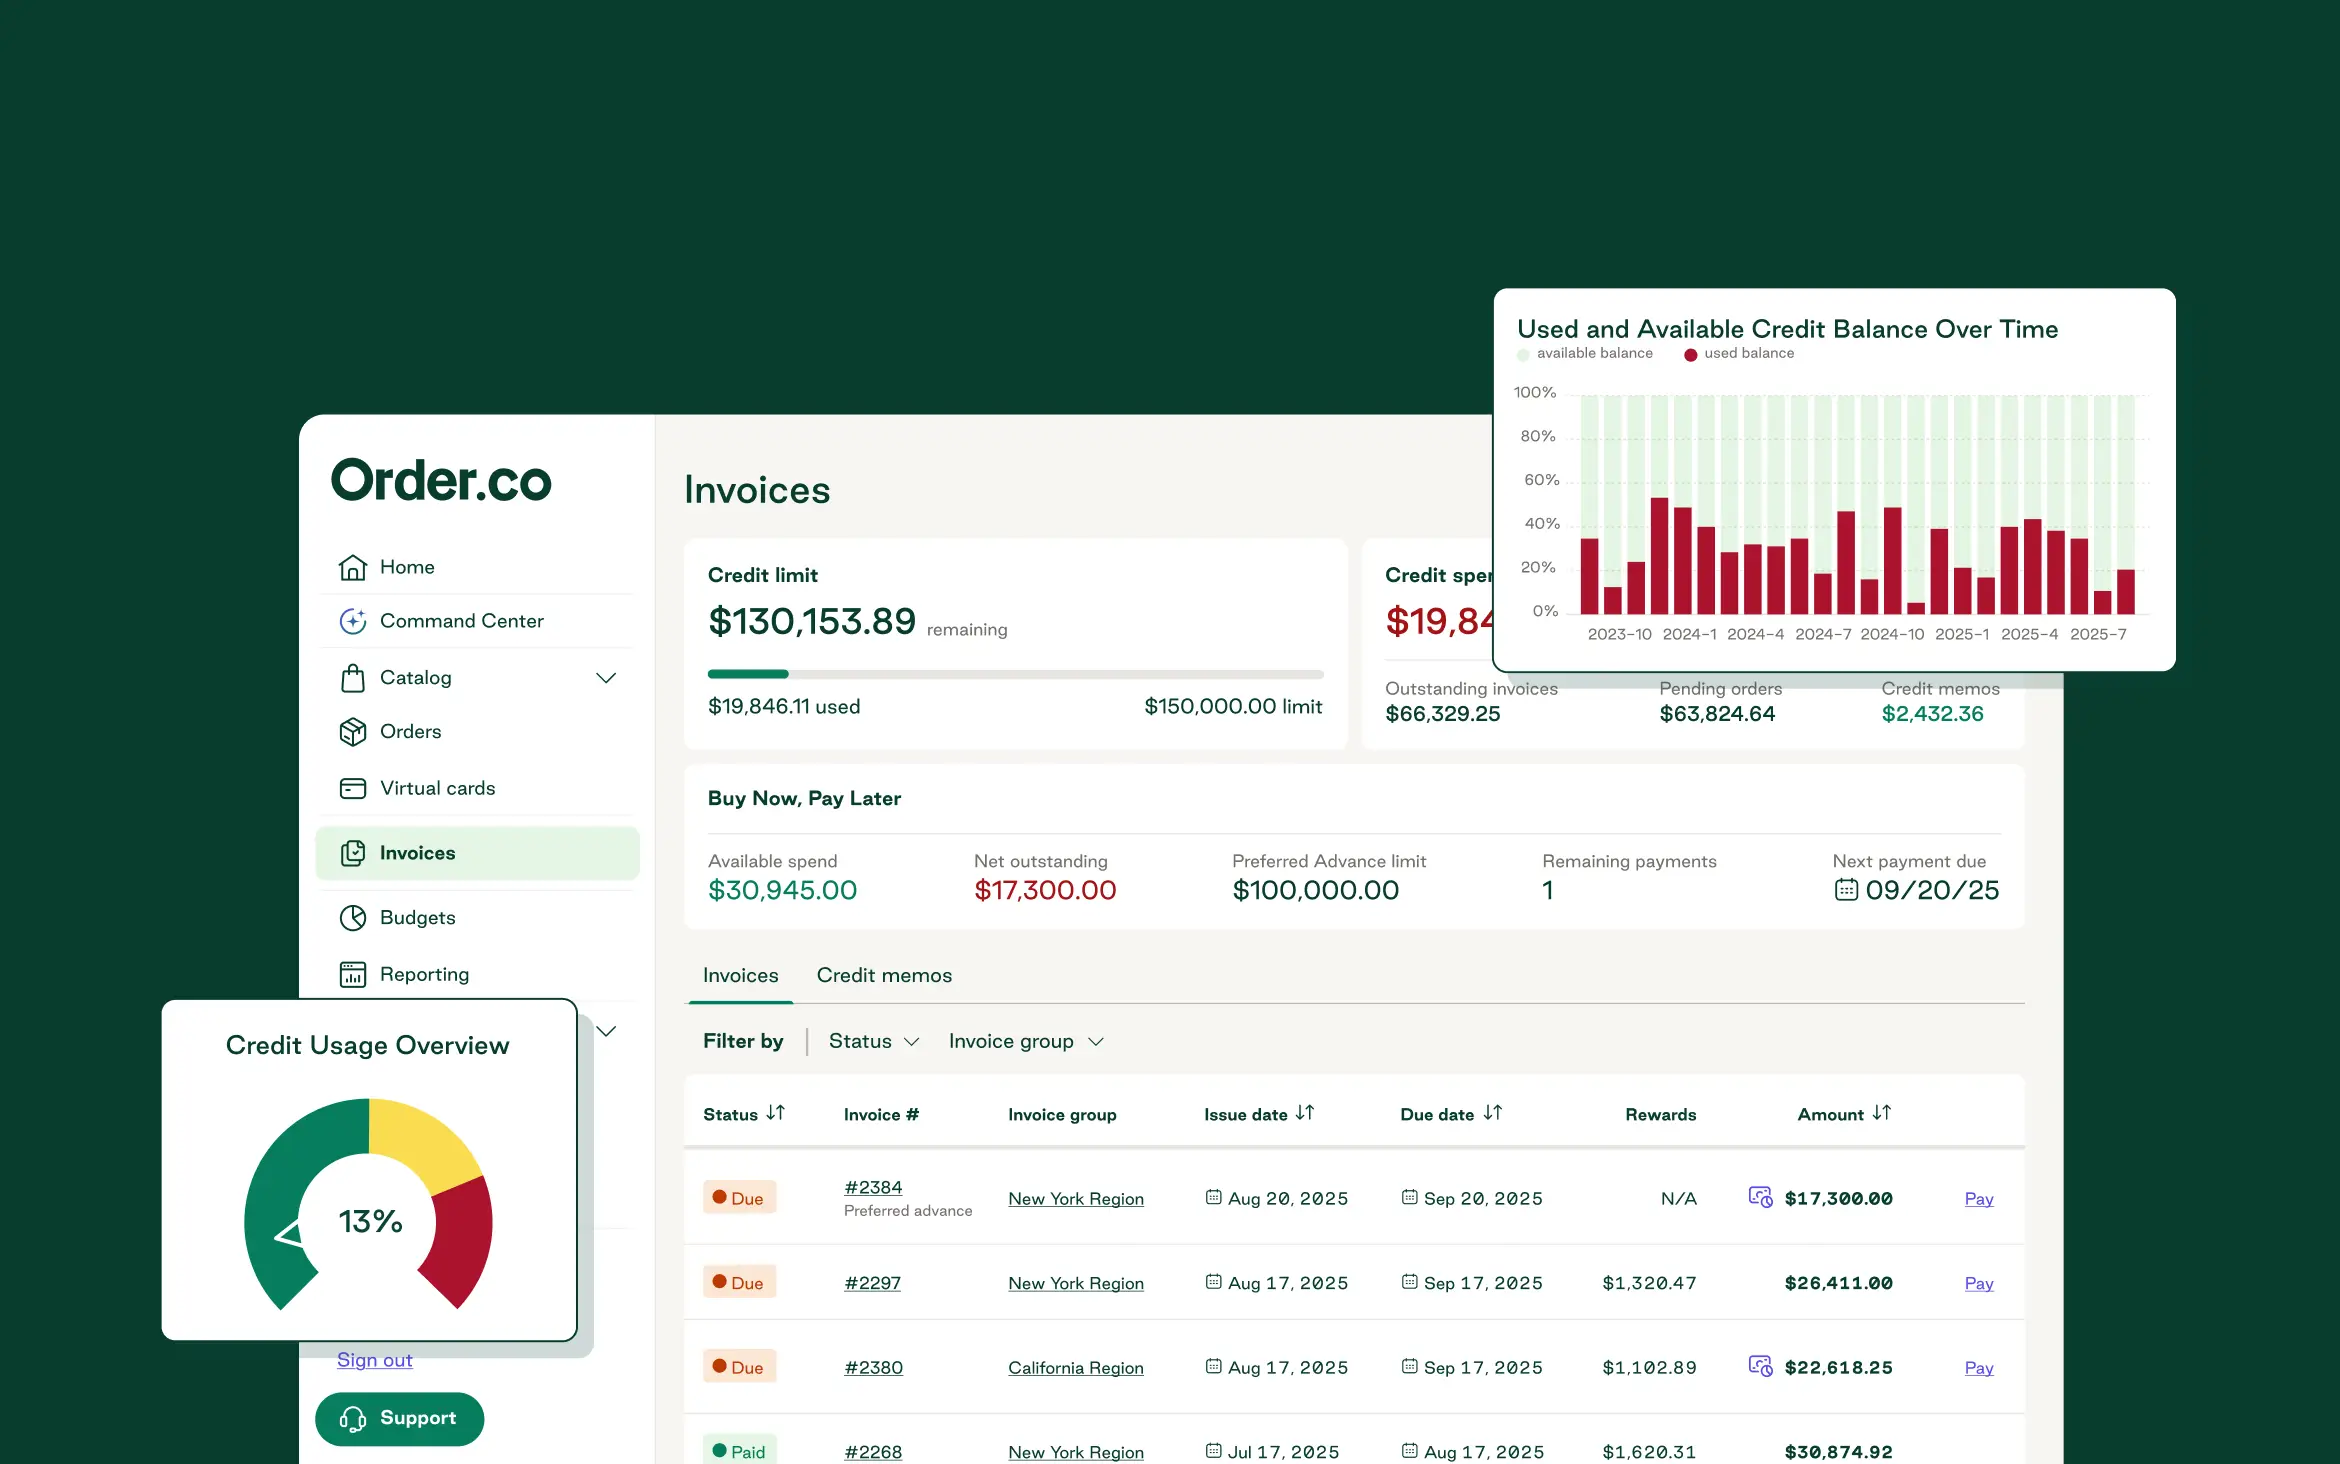Expand the Catalog menu chevron
The height and width of the screenshot is (1464, 2340).
[x=605, y=678]
